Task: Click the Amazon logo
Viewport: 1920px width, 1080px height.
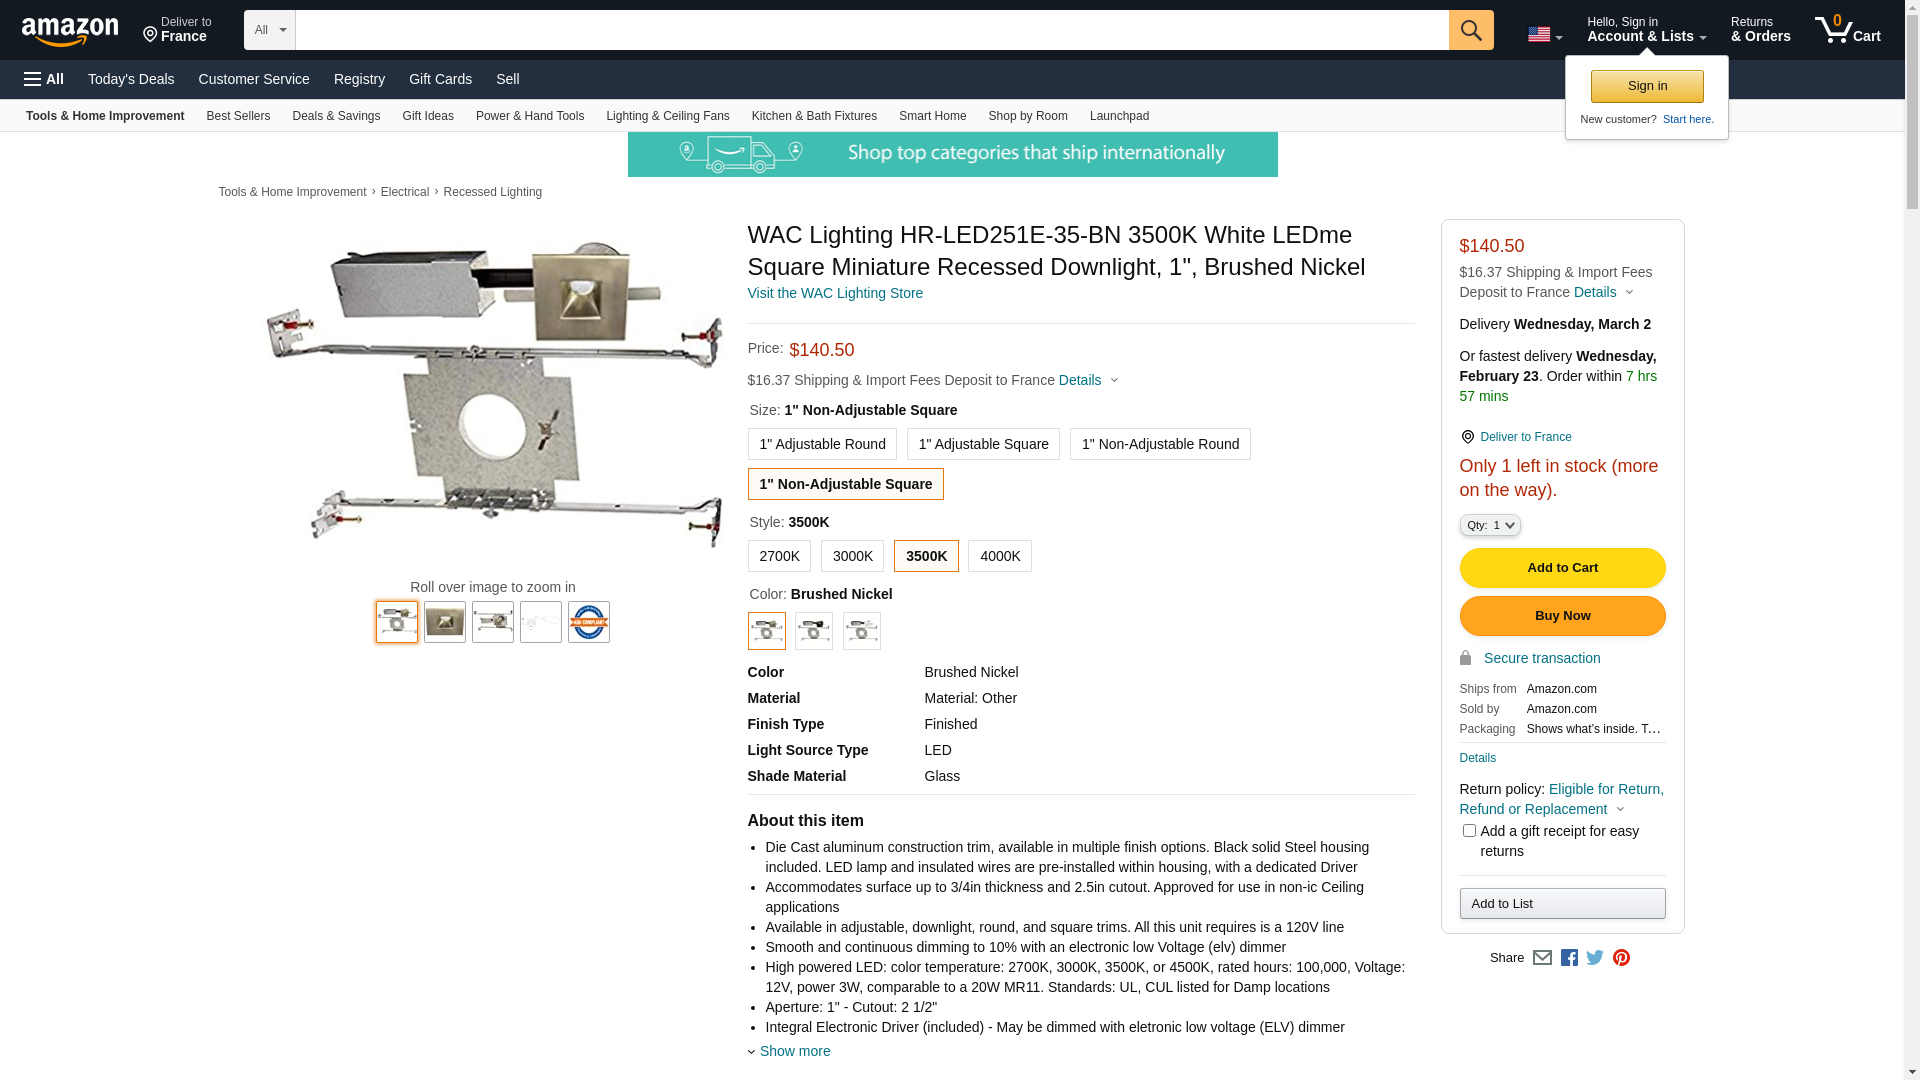Action: click(70, 31)
